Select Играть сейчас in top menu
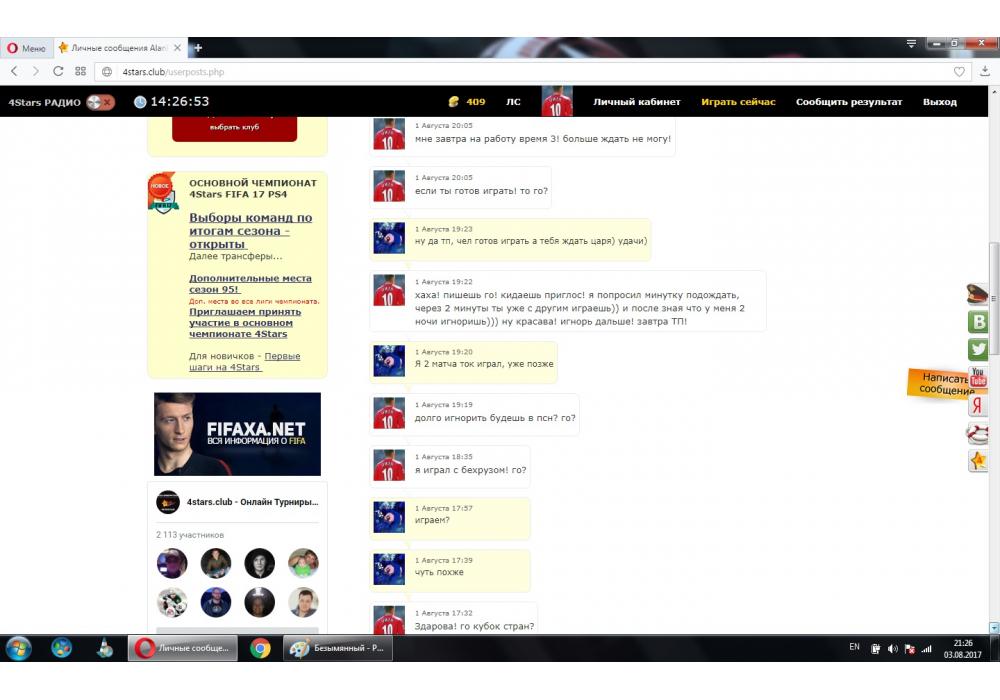Image resolution: width=1000 pixels, height=700 pixels. click(738, 102)
